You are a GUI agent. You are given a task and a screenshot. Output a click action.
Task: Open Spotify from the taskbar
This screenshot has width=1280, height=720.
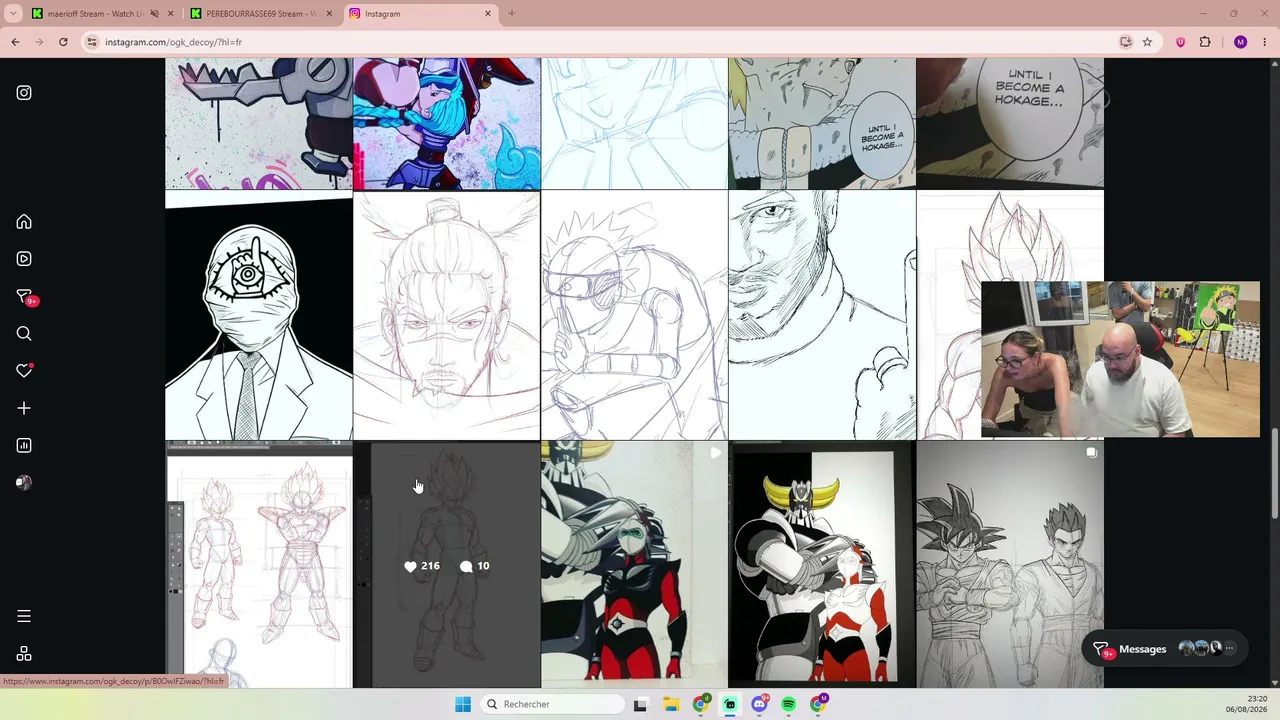789,704
